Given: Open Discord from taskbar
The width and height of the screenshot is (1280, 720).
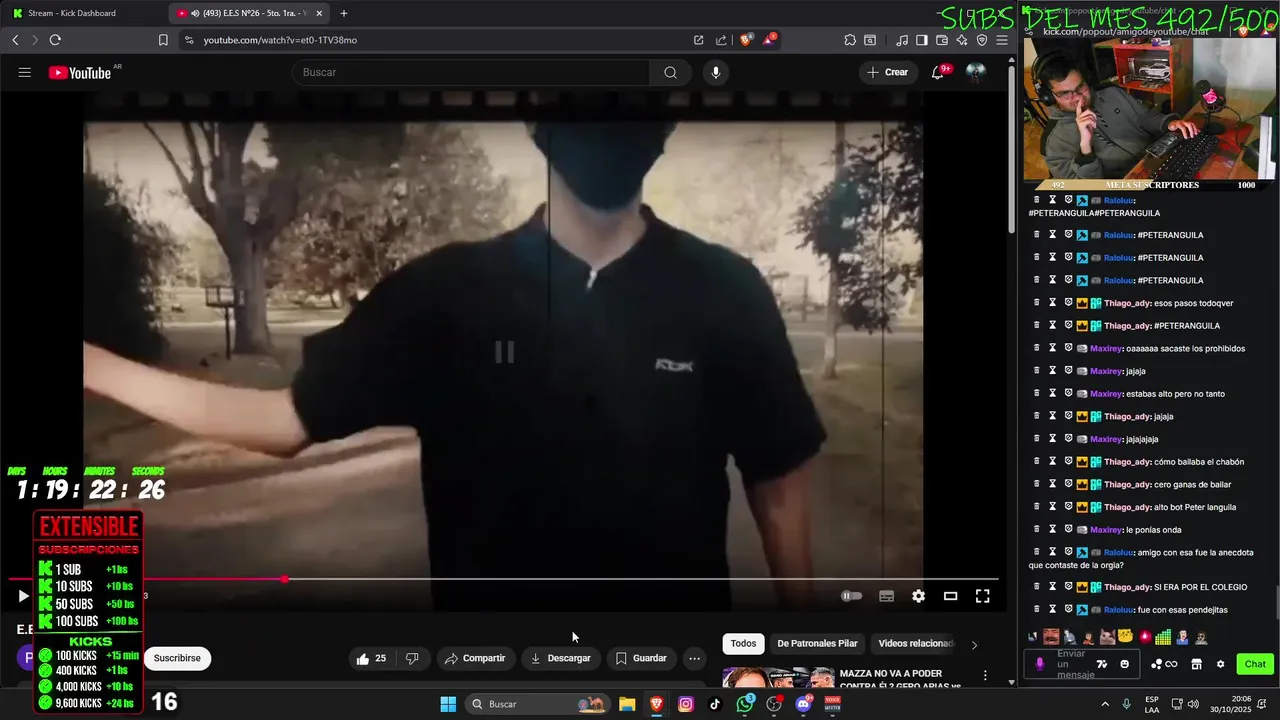Looking at the screenshot, I should 804,704.
